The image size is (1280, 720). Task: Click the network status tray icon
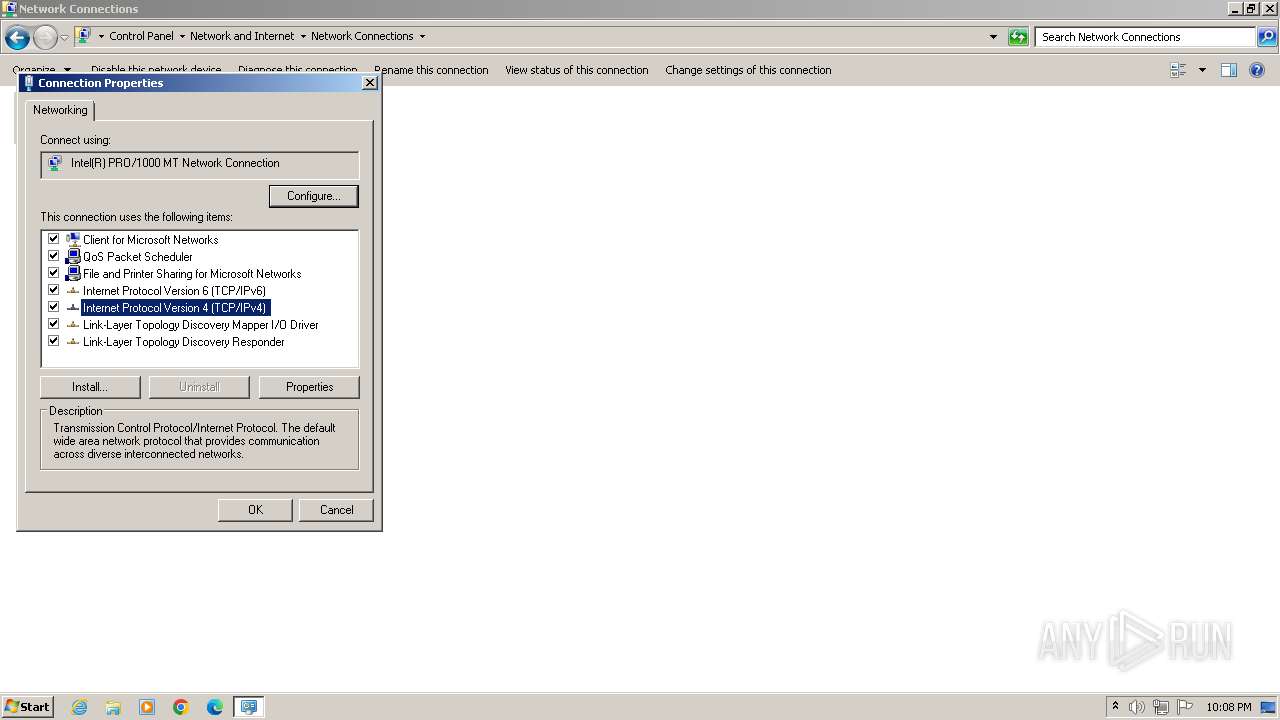pos(1161,707)
